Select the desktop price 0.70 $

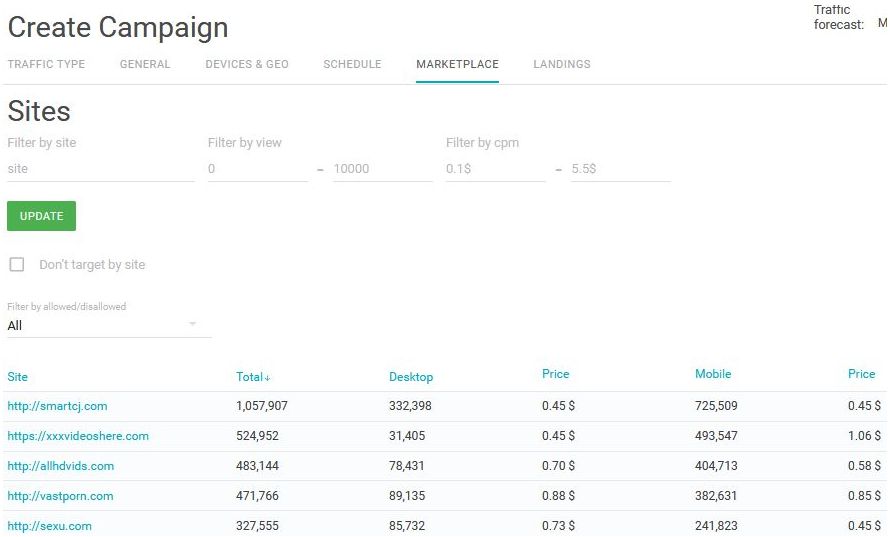(x=559, y=466)
